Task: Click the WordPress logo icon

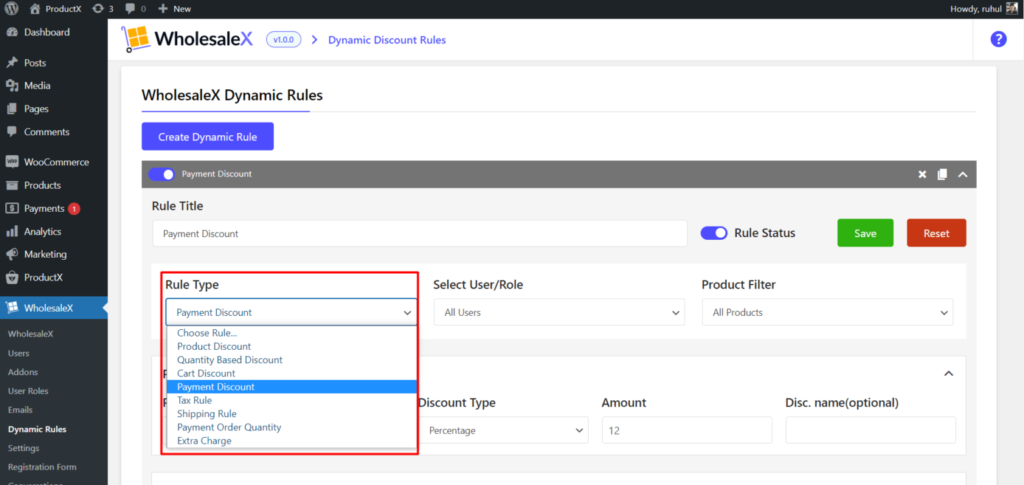Action: (12, 9)
